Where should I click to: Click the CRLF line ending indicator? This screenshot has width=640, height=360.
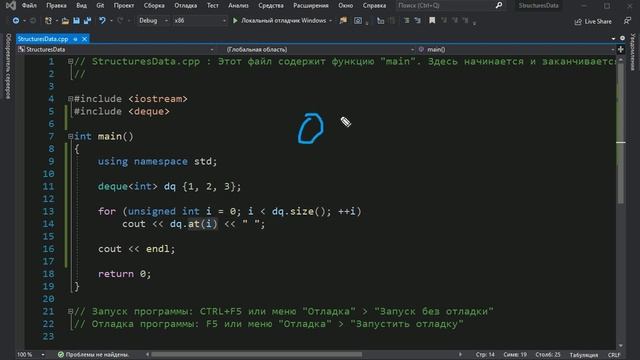[614, 355]
